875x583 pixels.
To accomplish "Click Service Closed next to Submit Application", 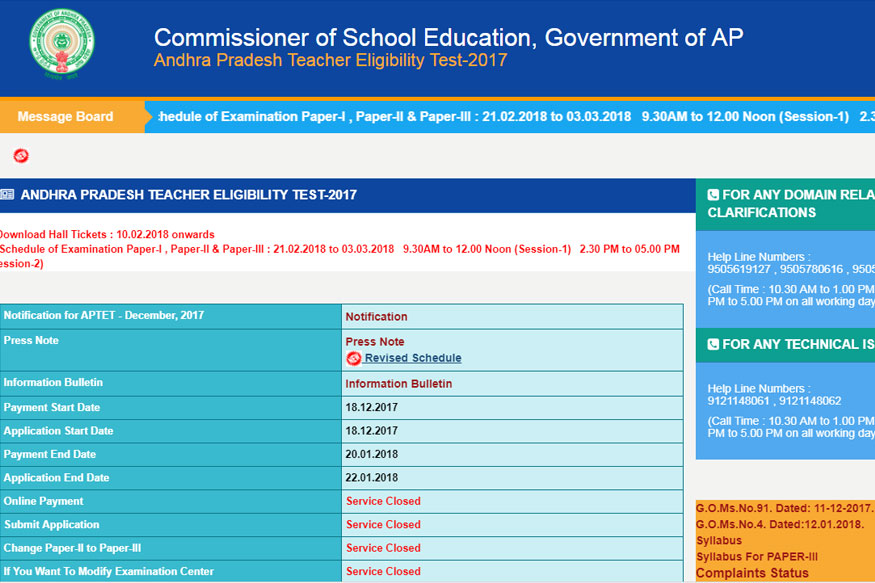I will (383, 524).
